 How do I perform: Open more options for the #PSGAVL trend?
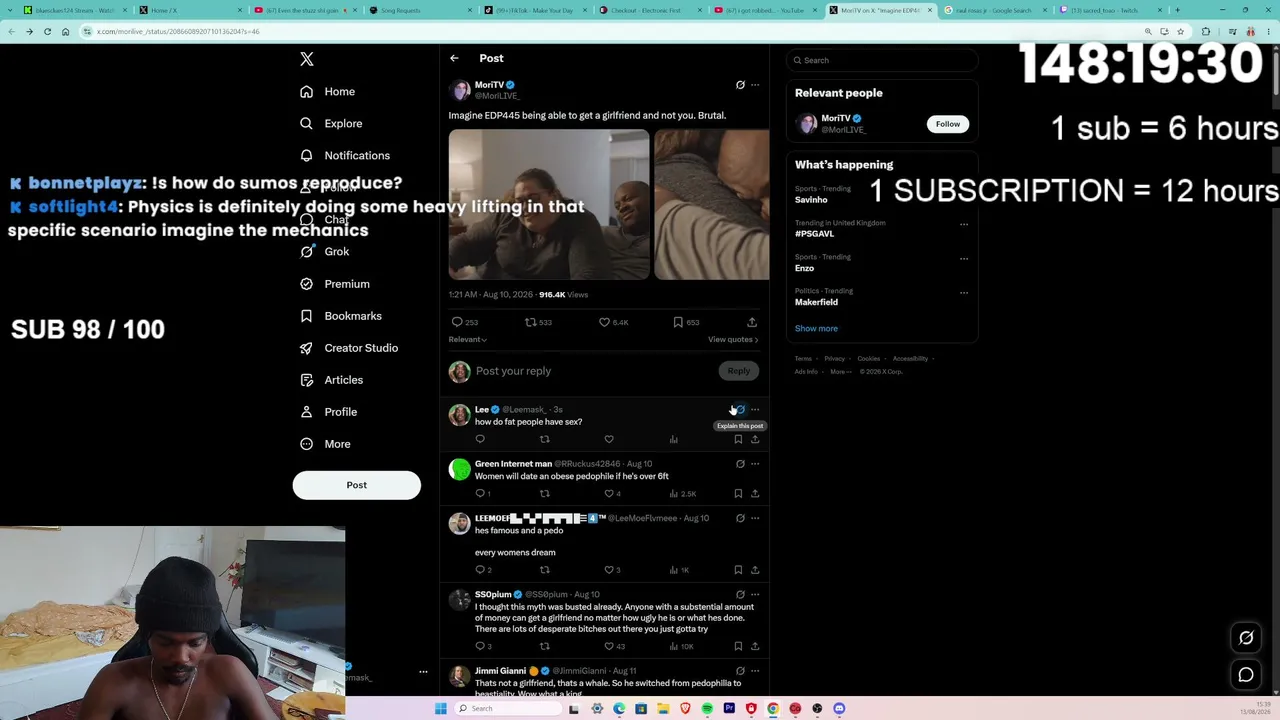[964, 224]
